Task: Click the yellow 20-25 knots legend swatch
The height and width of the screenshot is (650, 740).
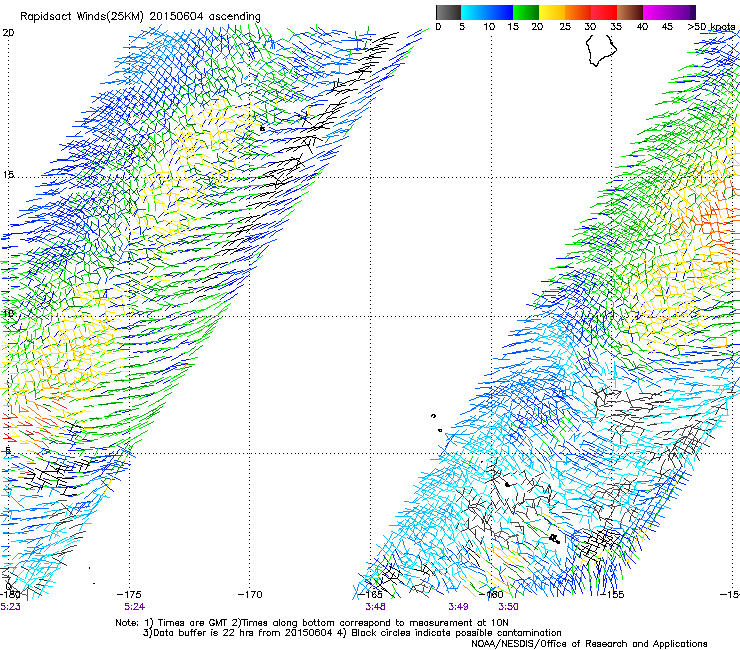Action: (x=552, y=12)
